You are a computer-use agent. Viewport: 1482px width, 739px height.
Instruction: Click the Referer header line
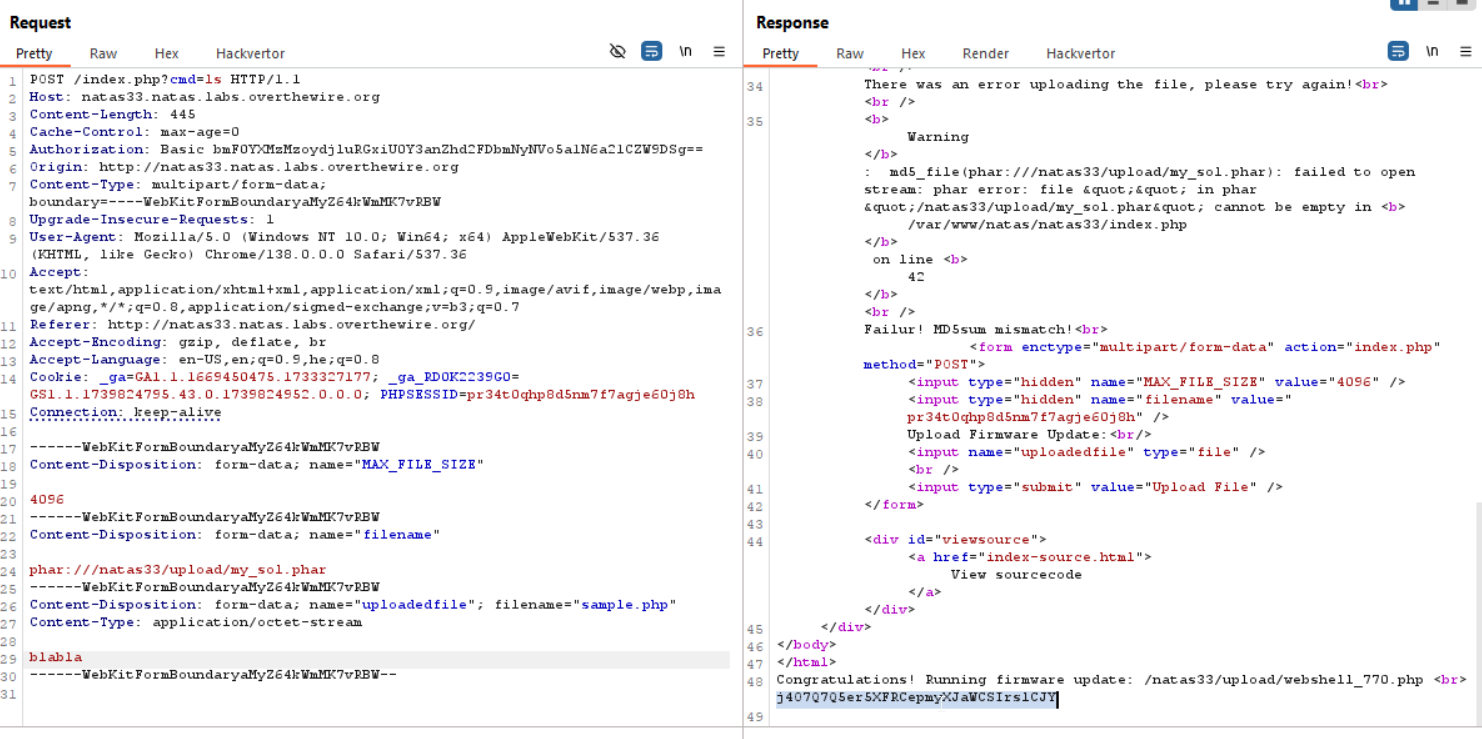[252, 324]
